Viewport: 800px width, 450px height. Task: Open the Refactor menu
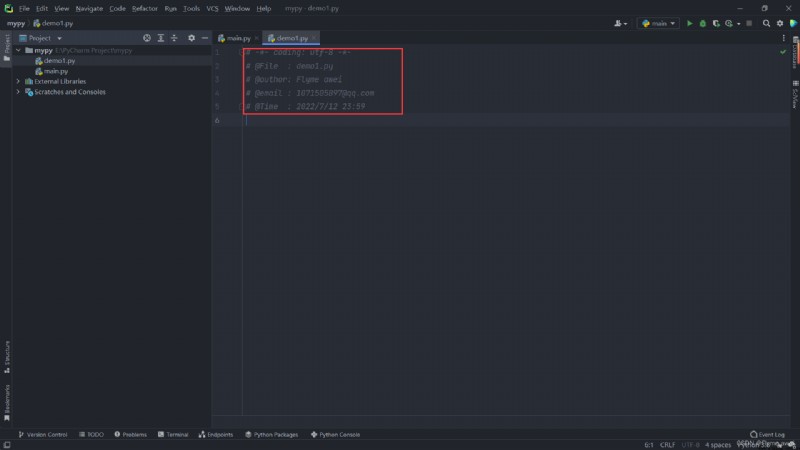click(145, 9)
